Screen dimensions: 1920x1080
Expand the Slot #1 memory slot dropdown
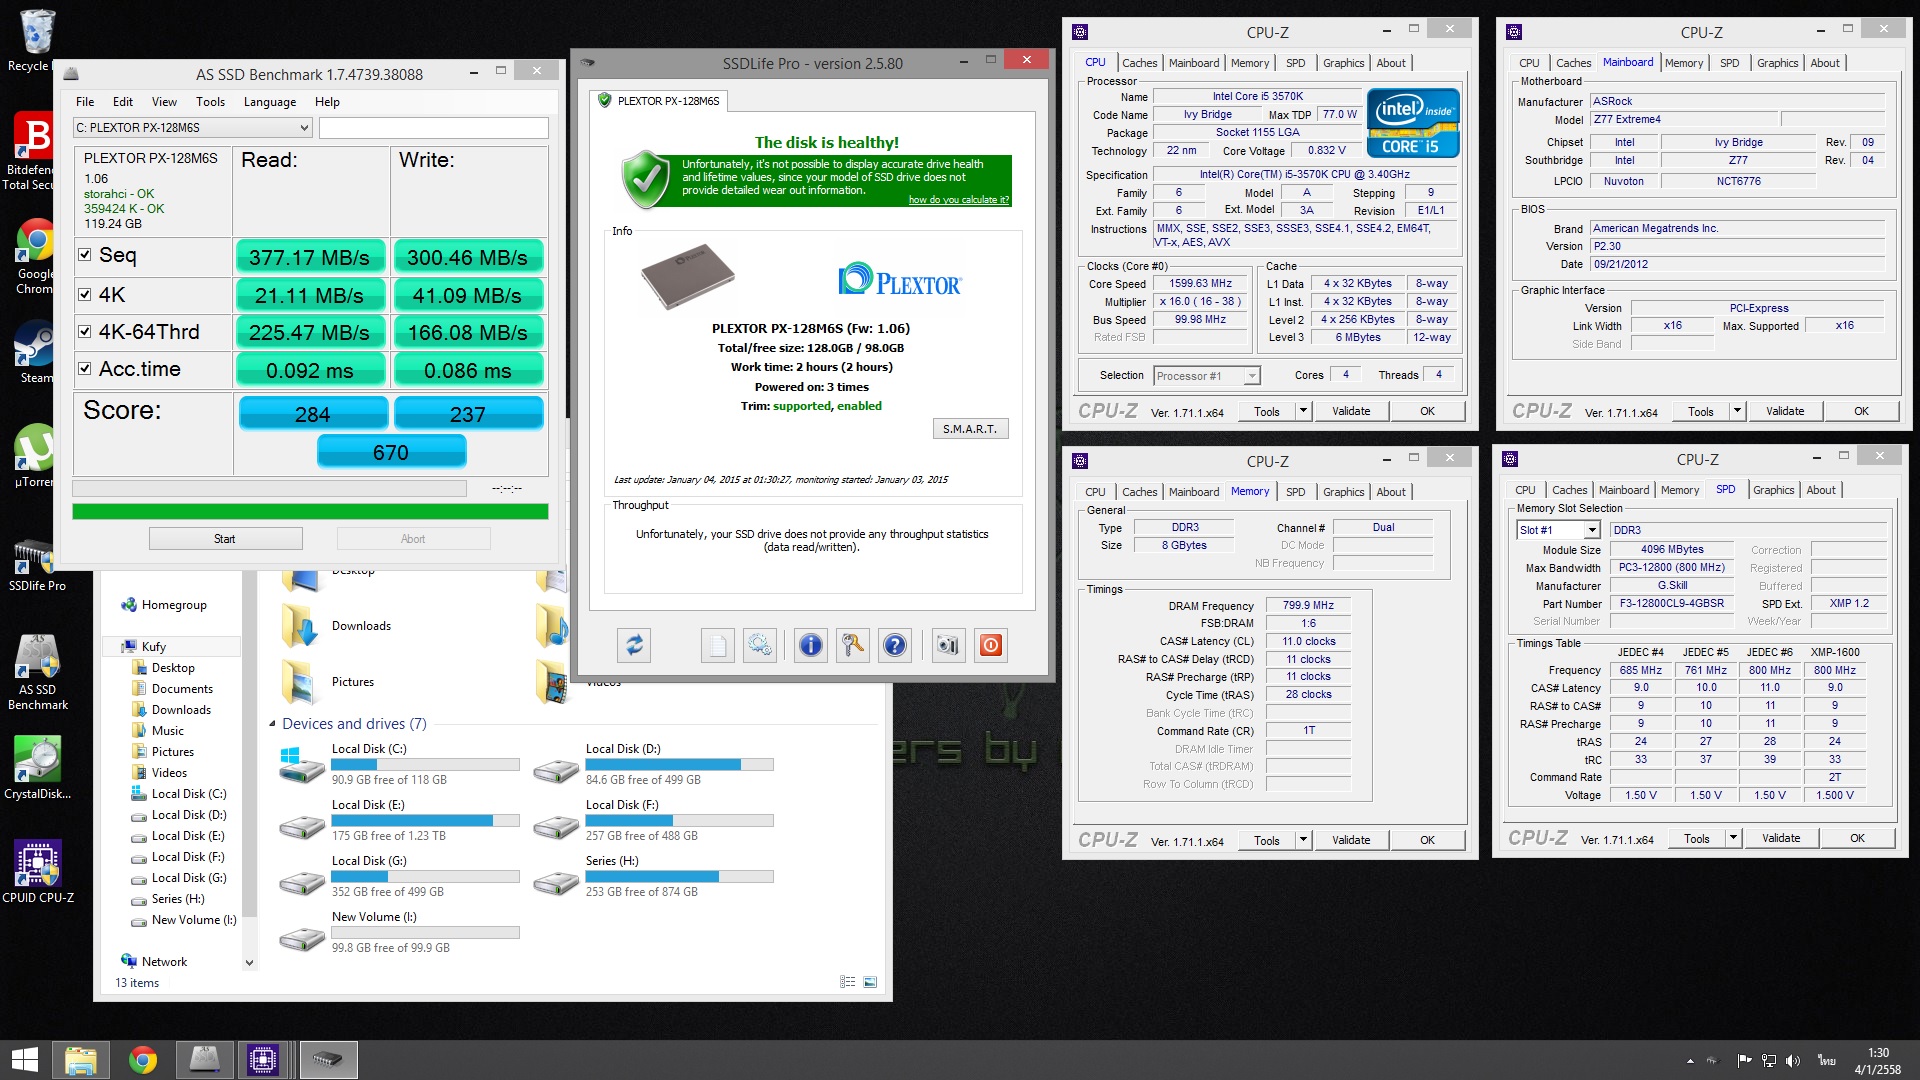[x=1592, y=530]
